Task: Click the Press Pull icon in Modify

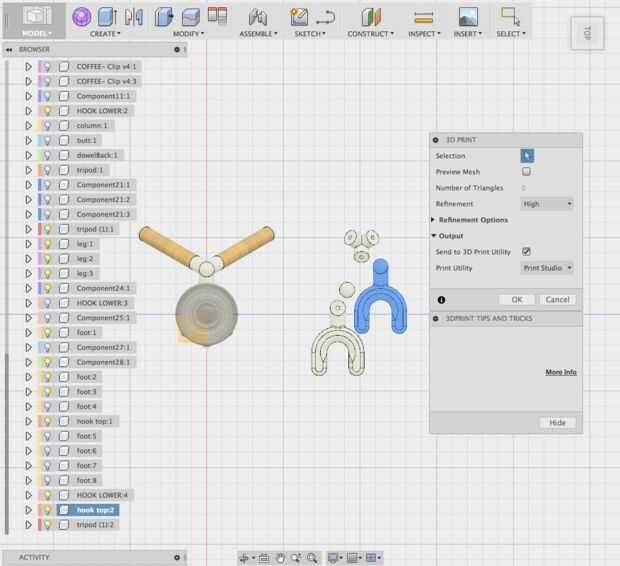Action: click(x=164, y=17)
